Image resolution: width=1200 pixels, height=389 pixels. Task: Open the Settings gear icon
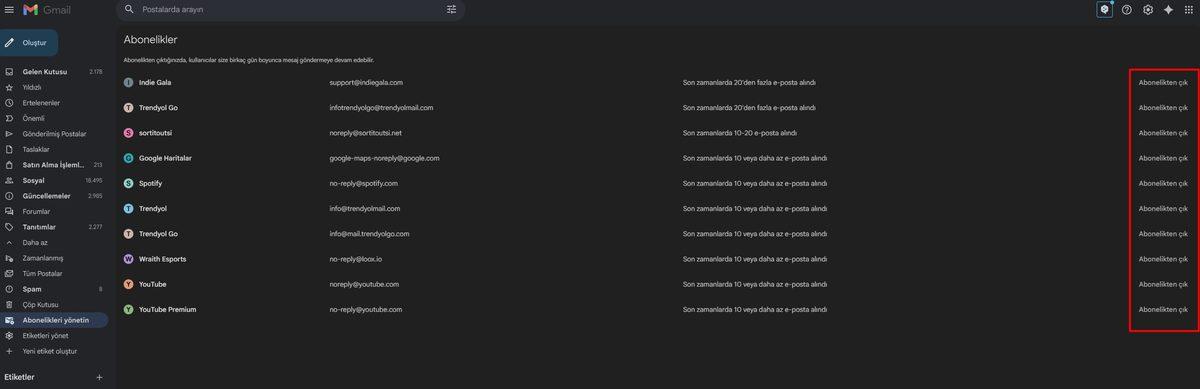click(1148, 9)
